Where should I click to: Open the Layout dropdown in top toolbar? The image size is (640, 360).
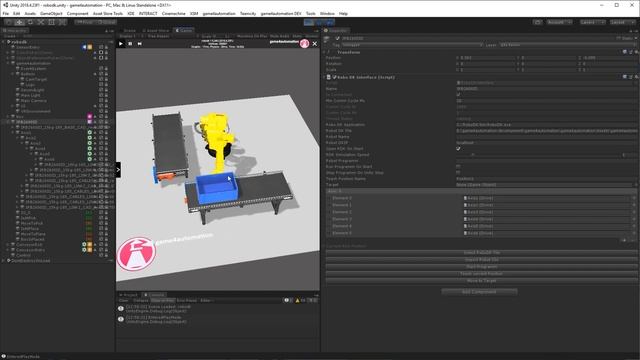pos(622,22)
